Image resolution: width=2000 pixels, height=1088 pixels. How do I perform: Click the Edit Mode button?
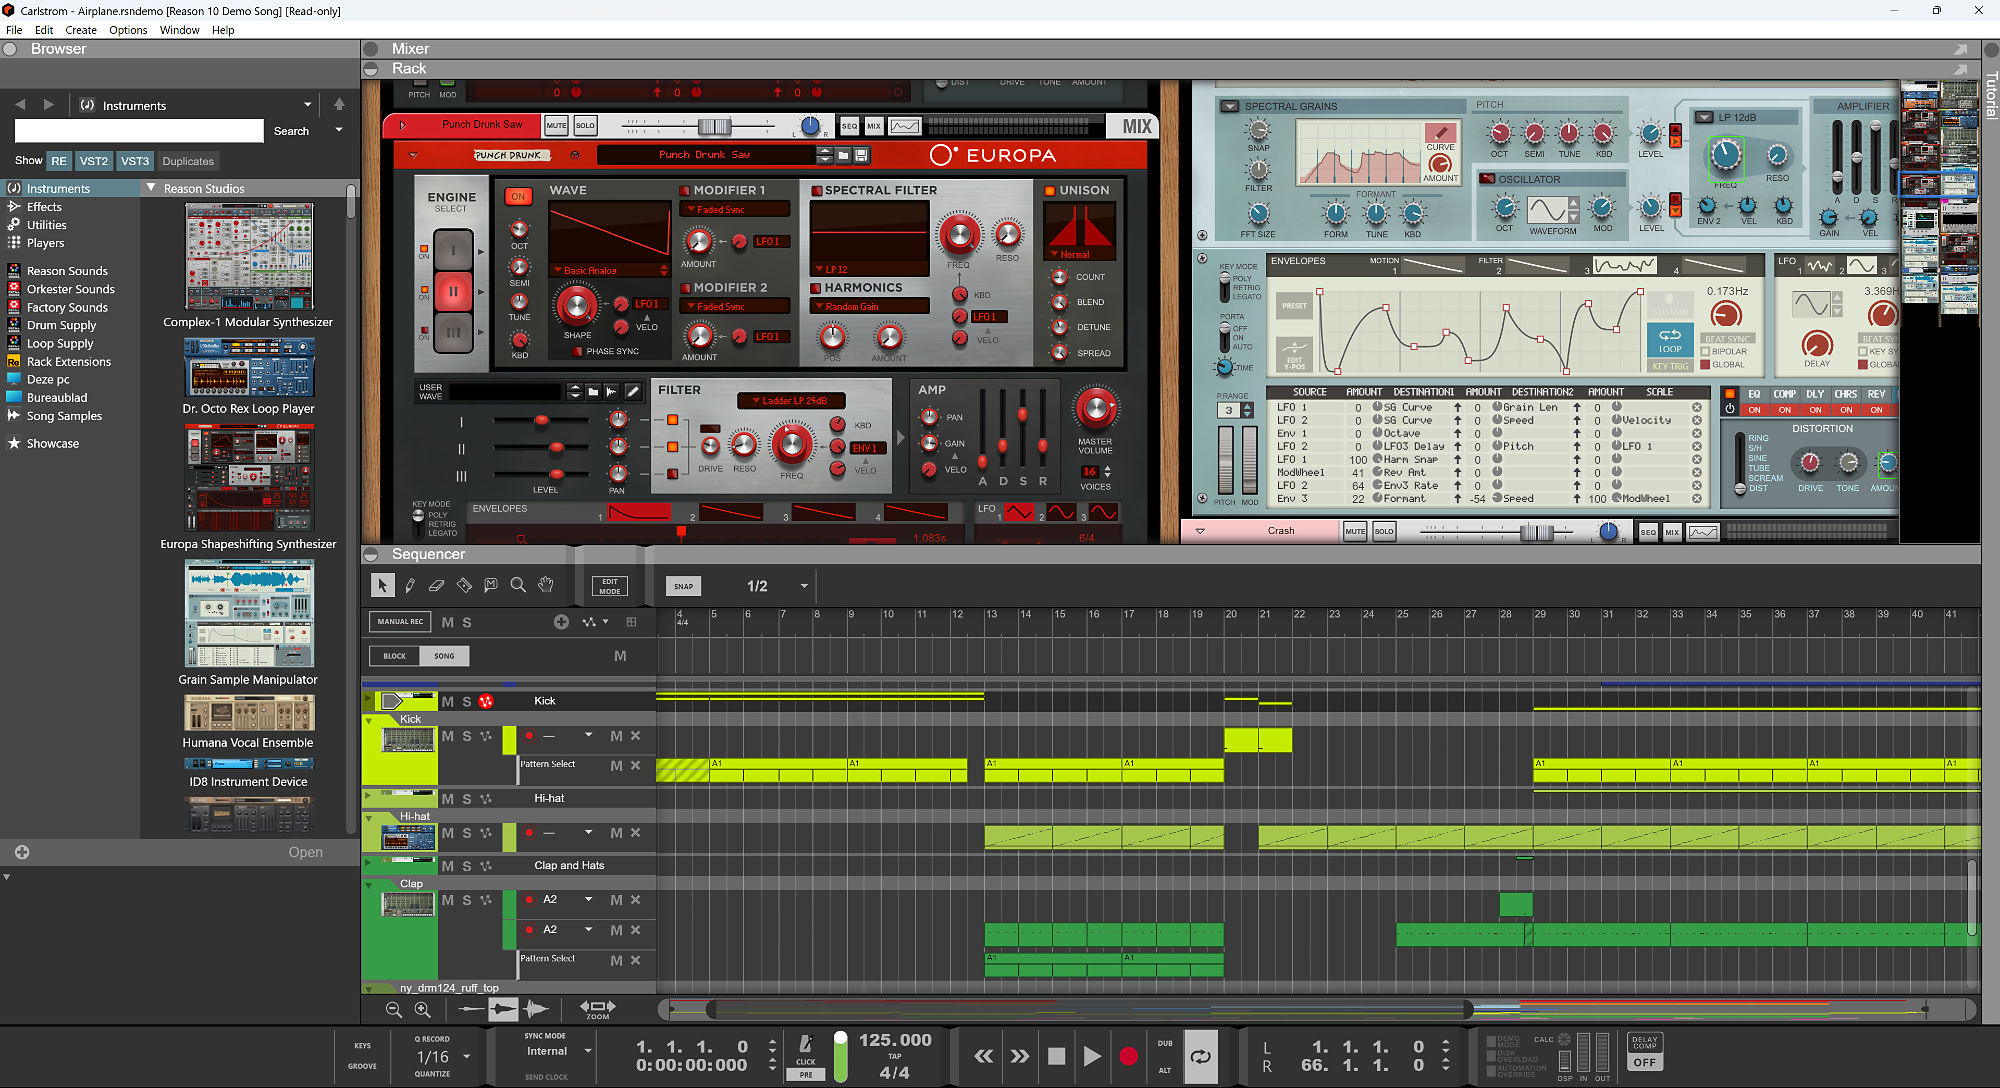point(610,587)
